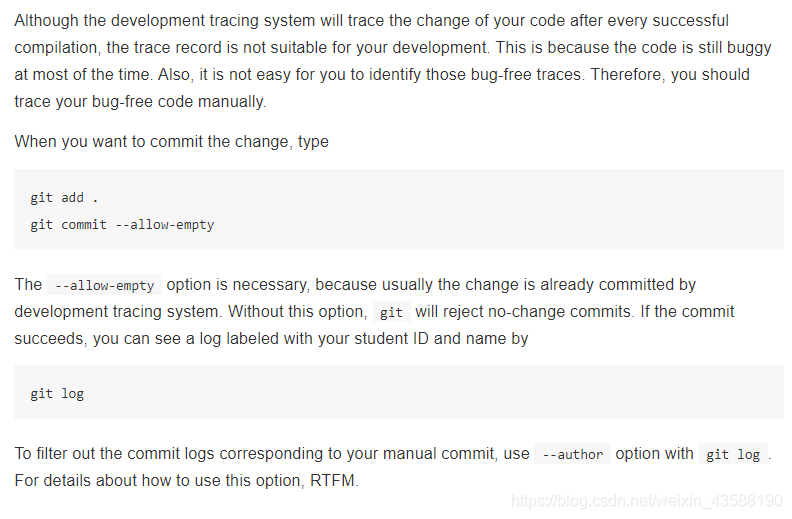Select inline "--allow-empty" code starting the paragraph
This screenshot has height=519, width=792.
pos(104,285)
